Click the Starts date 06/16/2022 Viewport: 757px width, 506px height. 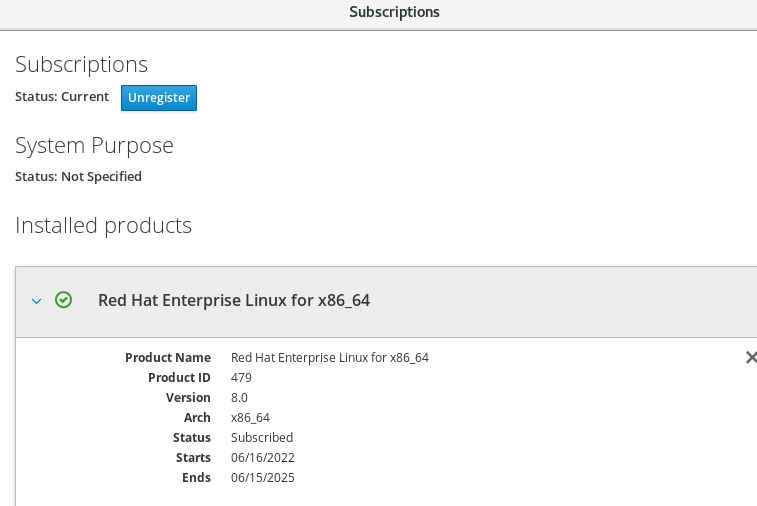pyautogui.click(x=263, y=458)
